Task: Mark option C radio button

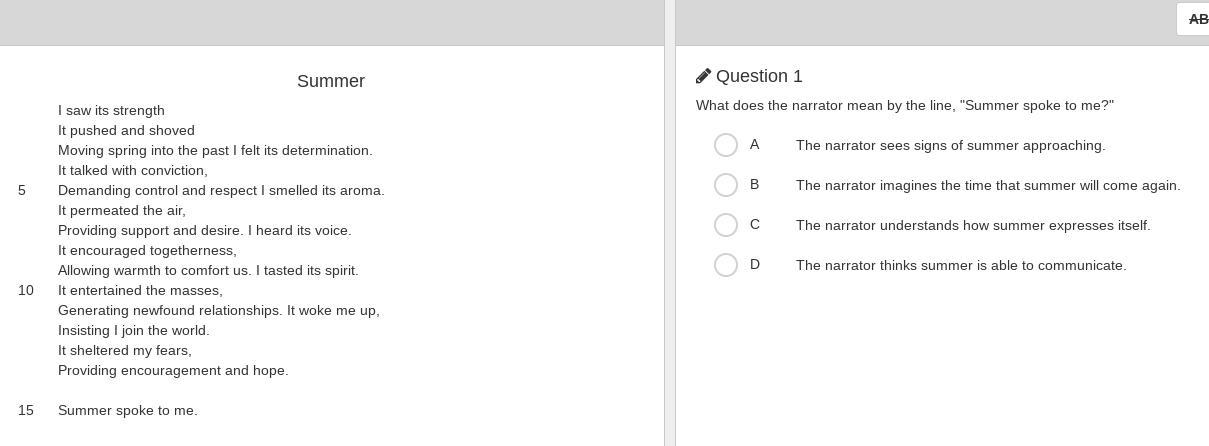Action: (x=726, y=225)
